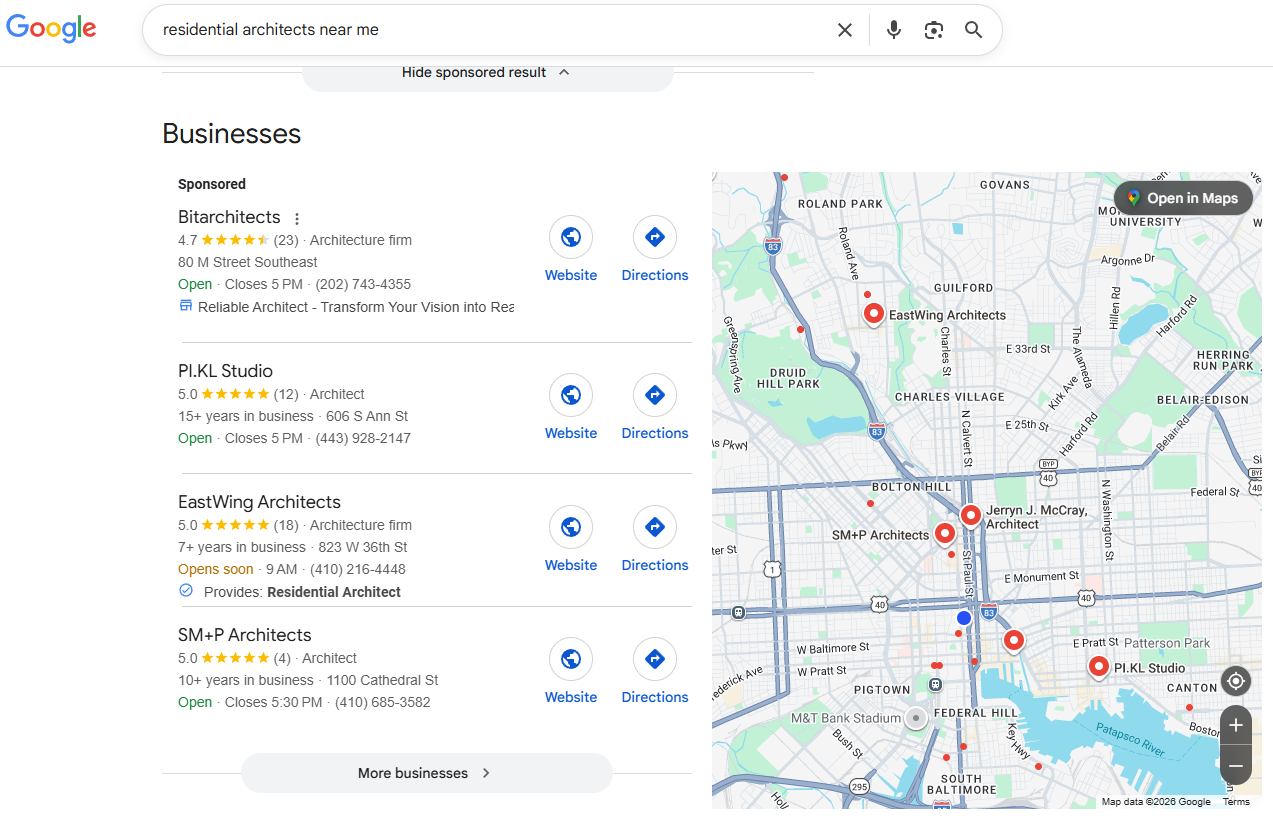This screenshot has height=828, width=1273.
Task: Select the EastWing Architects map pin
Action: point(874,314)
